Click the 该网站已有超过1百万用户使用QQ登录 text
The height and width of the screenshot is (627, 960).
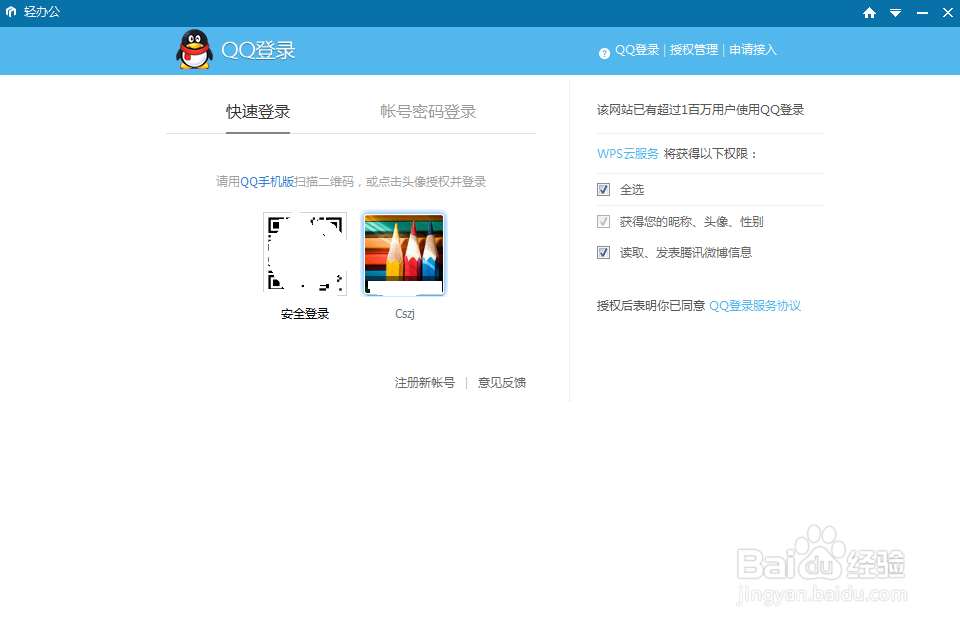[700, 110]
